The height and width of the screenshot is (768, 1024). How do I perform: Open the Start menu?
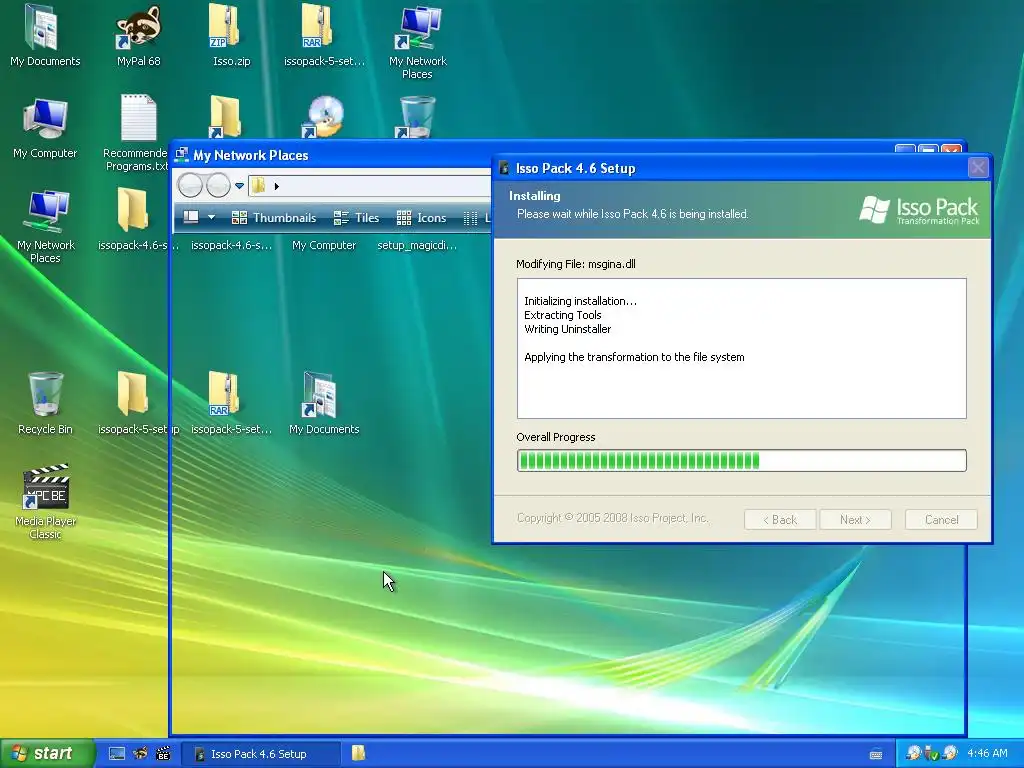[47, 754]
